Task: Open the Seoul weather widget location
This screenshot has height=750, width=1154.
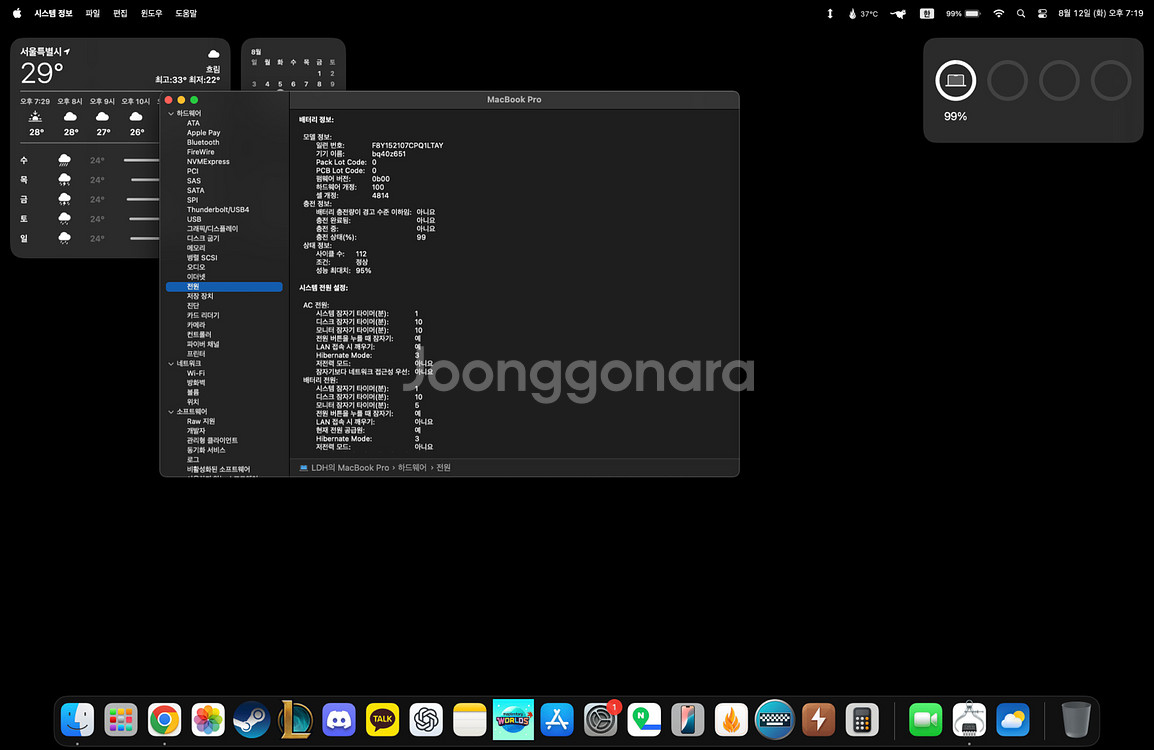Action: point(45,52)
